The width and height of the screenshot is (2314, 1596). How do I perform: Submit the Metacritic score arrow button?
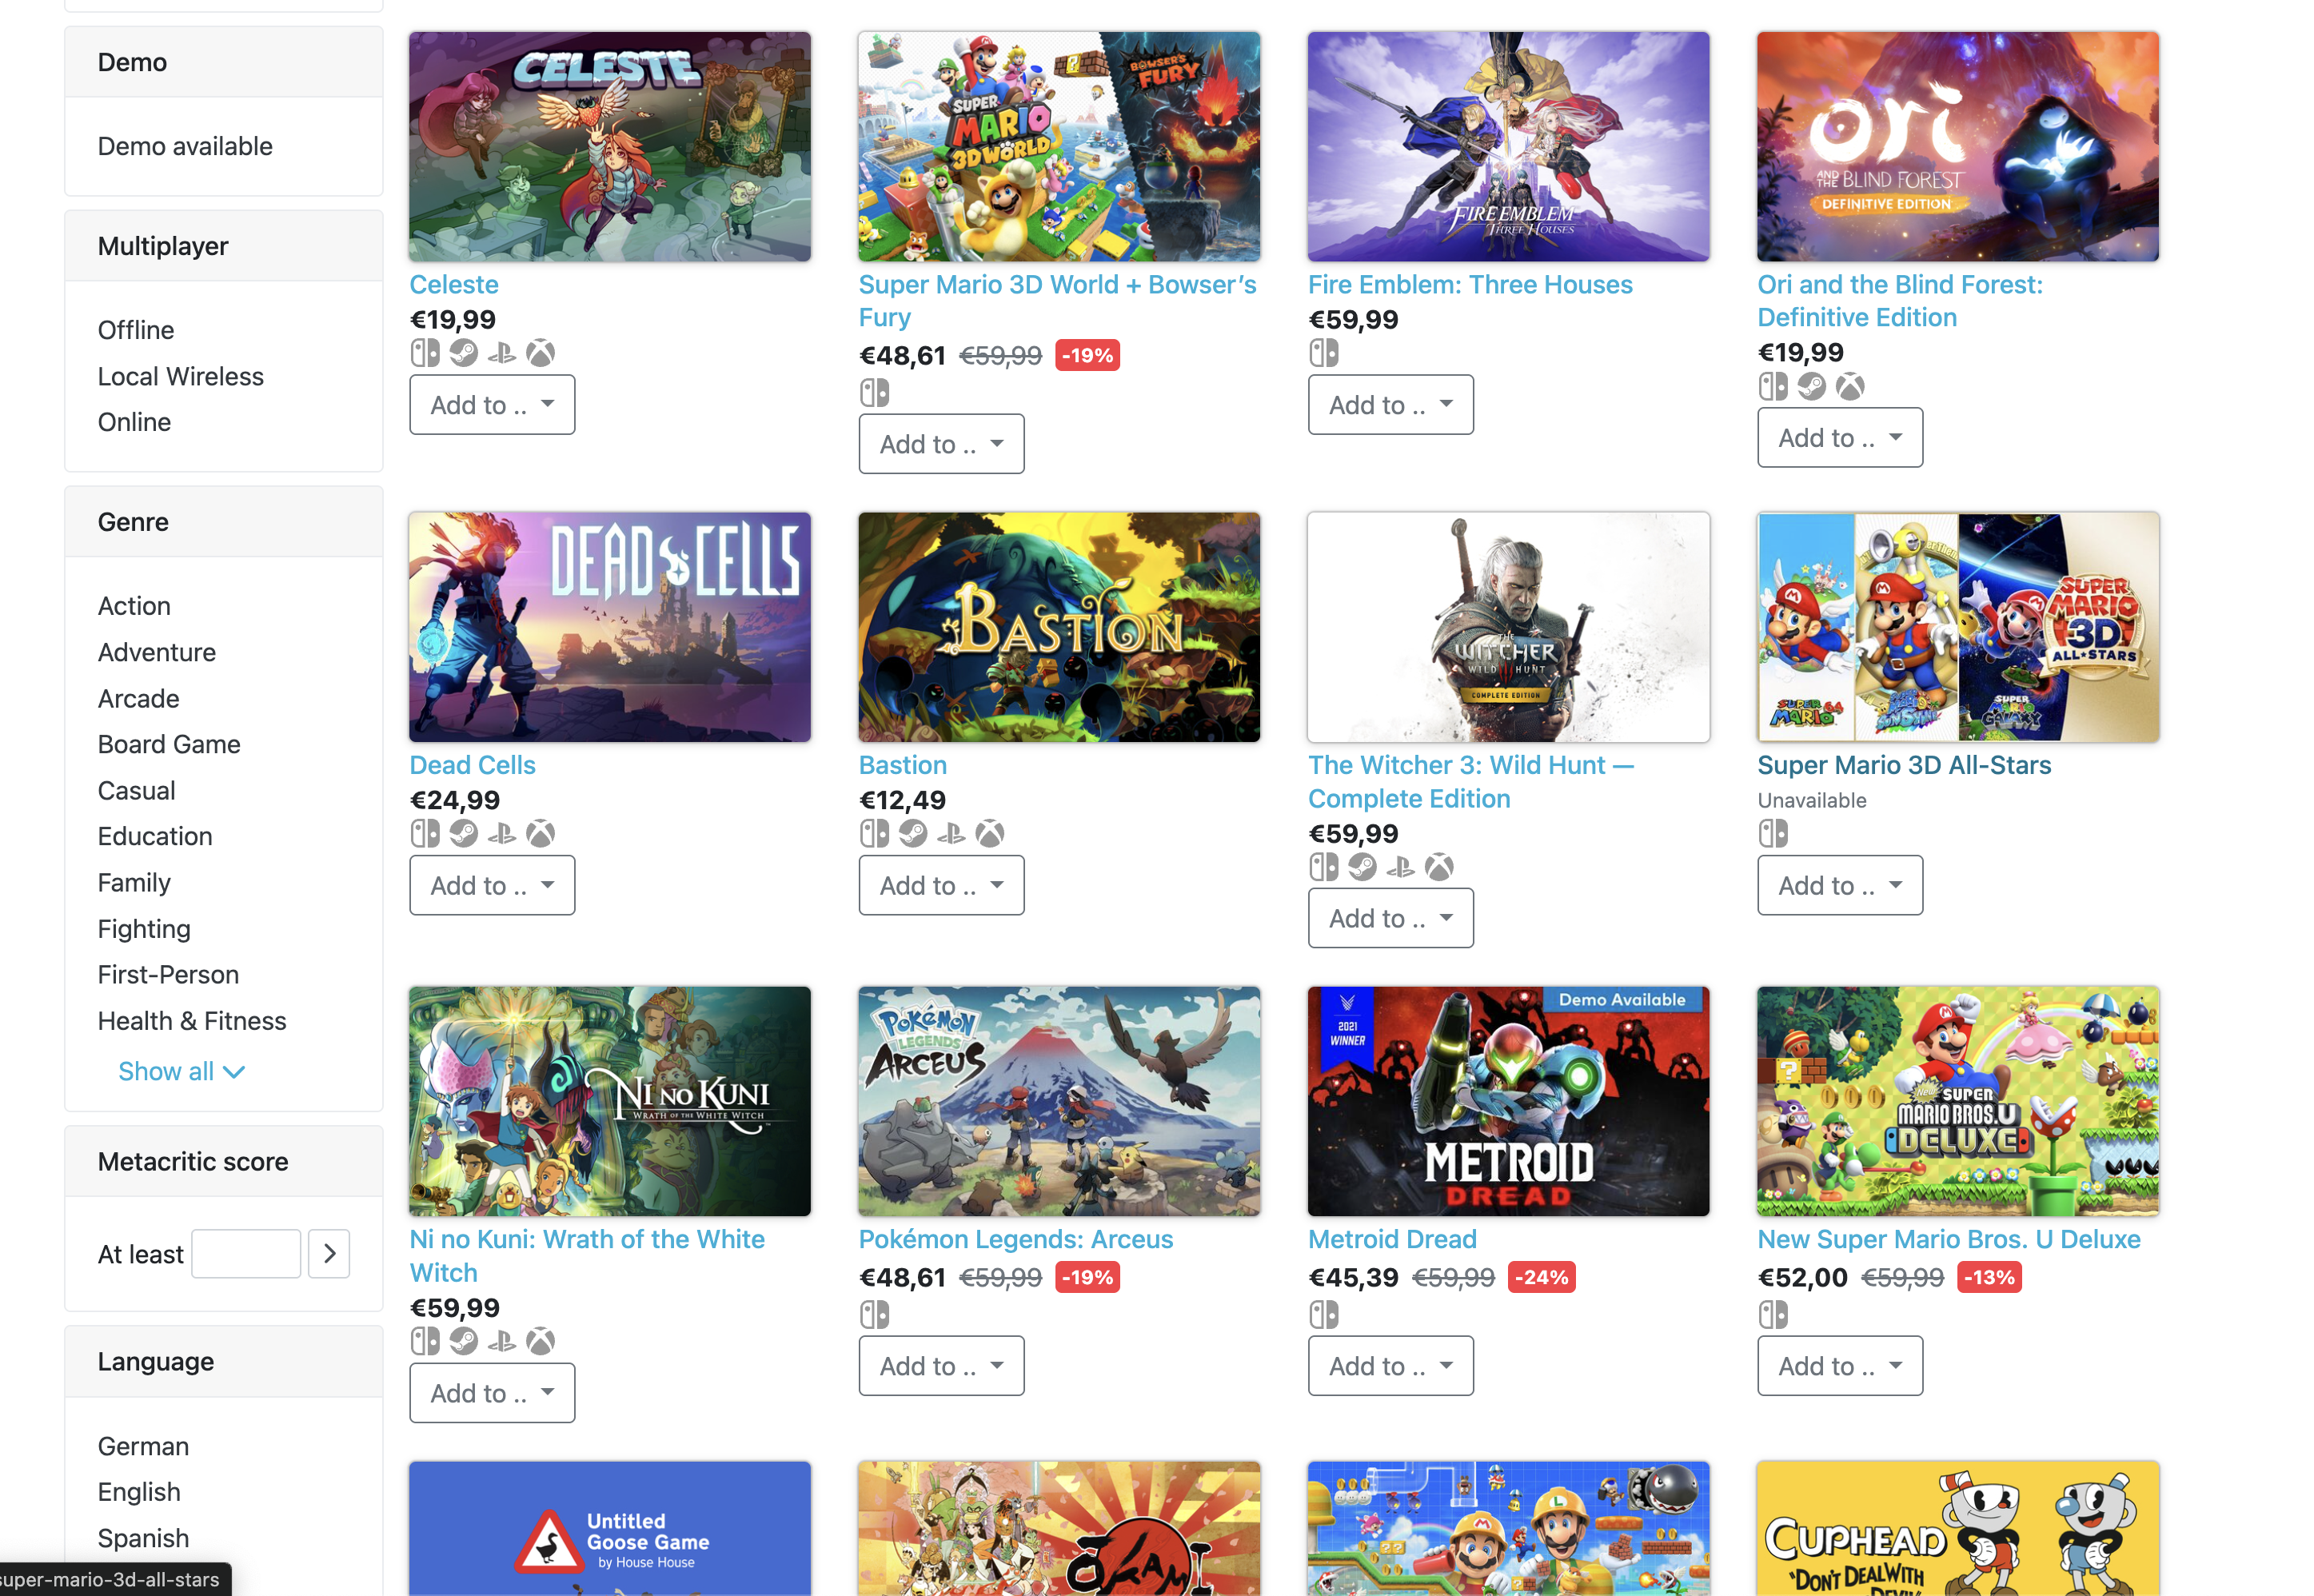(x=329, y=1253)
